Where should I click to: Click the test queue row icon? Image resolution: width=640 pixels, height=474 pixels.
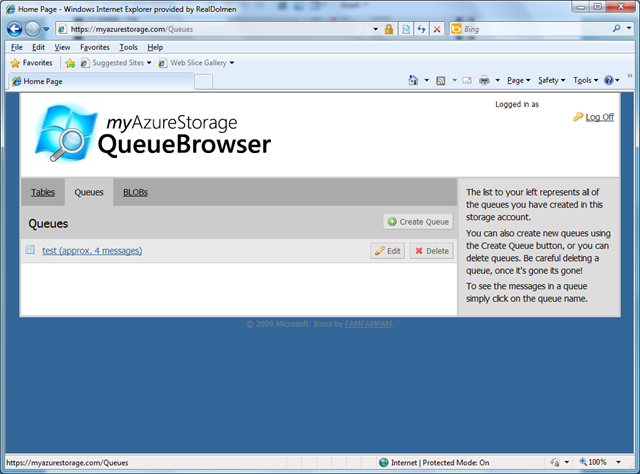tap(30, 249)
